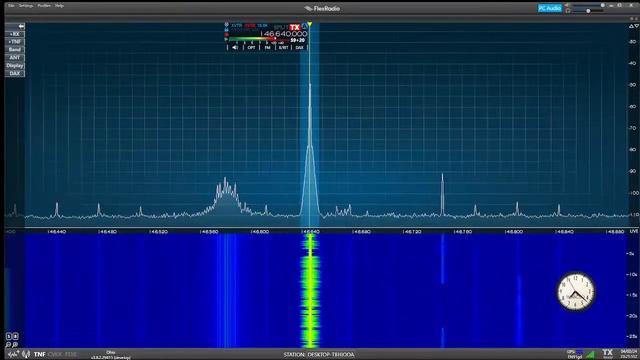Open the slice DAX tab
The width and height of the screenshot is (640, 360).
tap(299, 47)
